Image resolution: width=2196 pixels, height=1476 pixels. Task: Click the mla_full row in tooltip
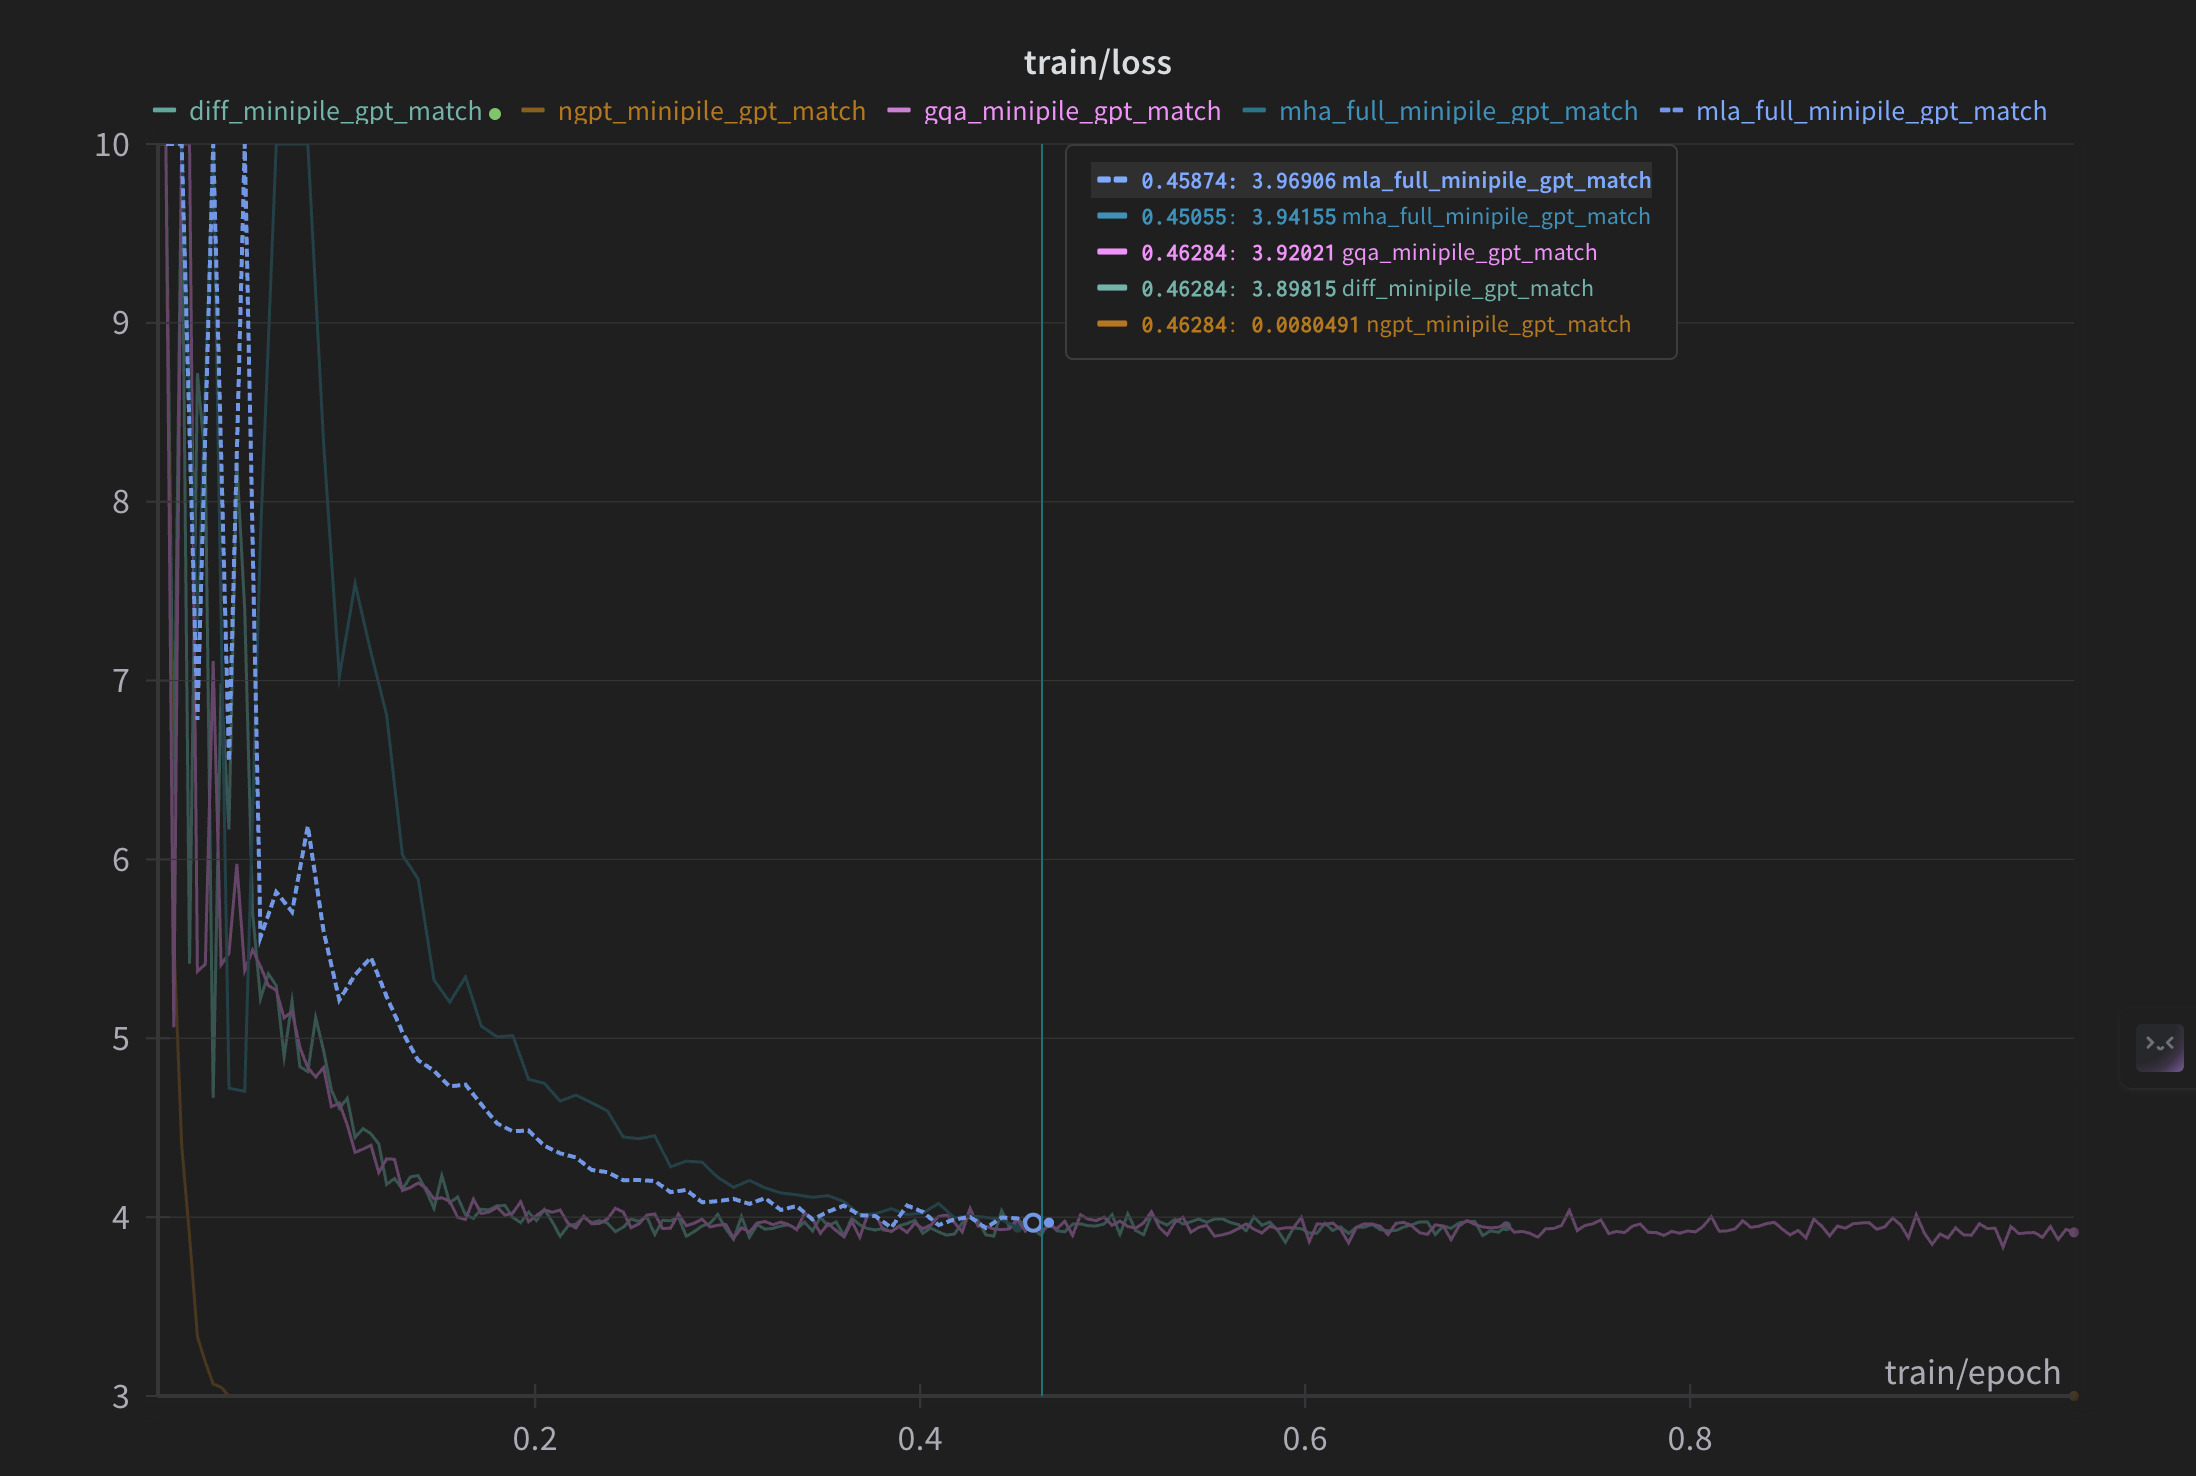[1371, 180]
